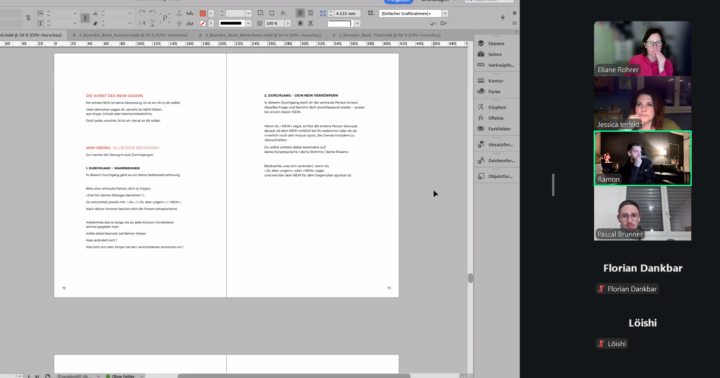Open the Effekte panel
The height and width of the screenshot is (378, 720).
click(x=496, y=118)
